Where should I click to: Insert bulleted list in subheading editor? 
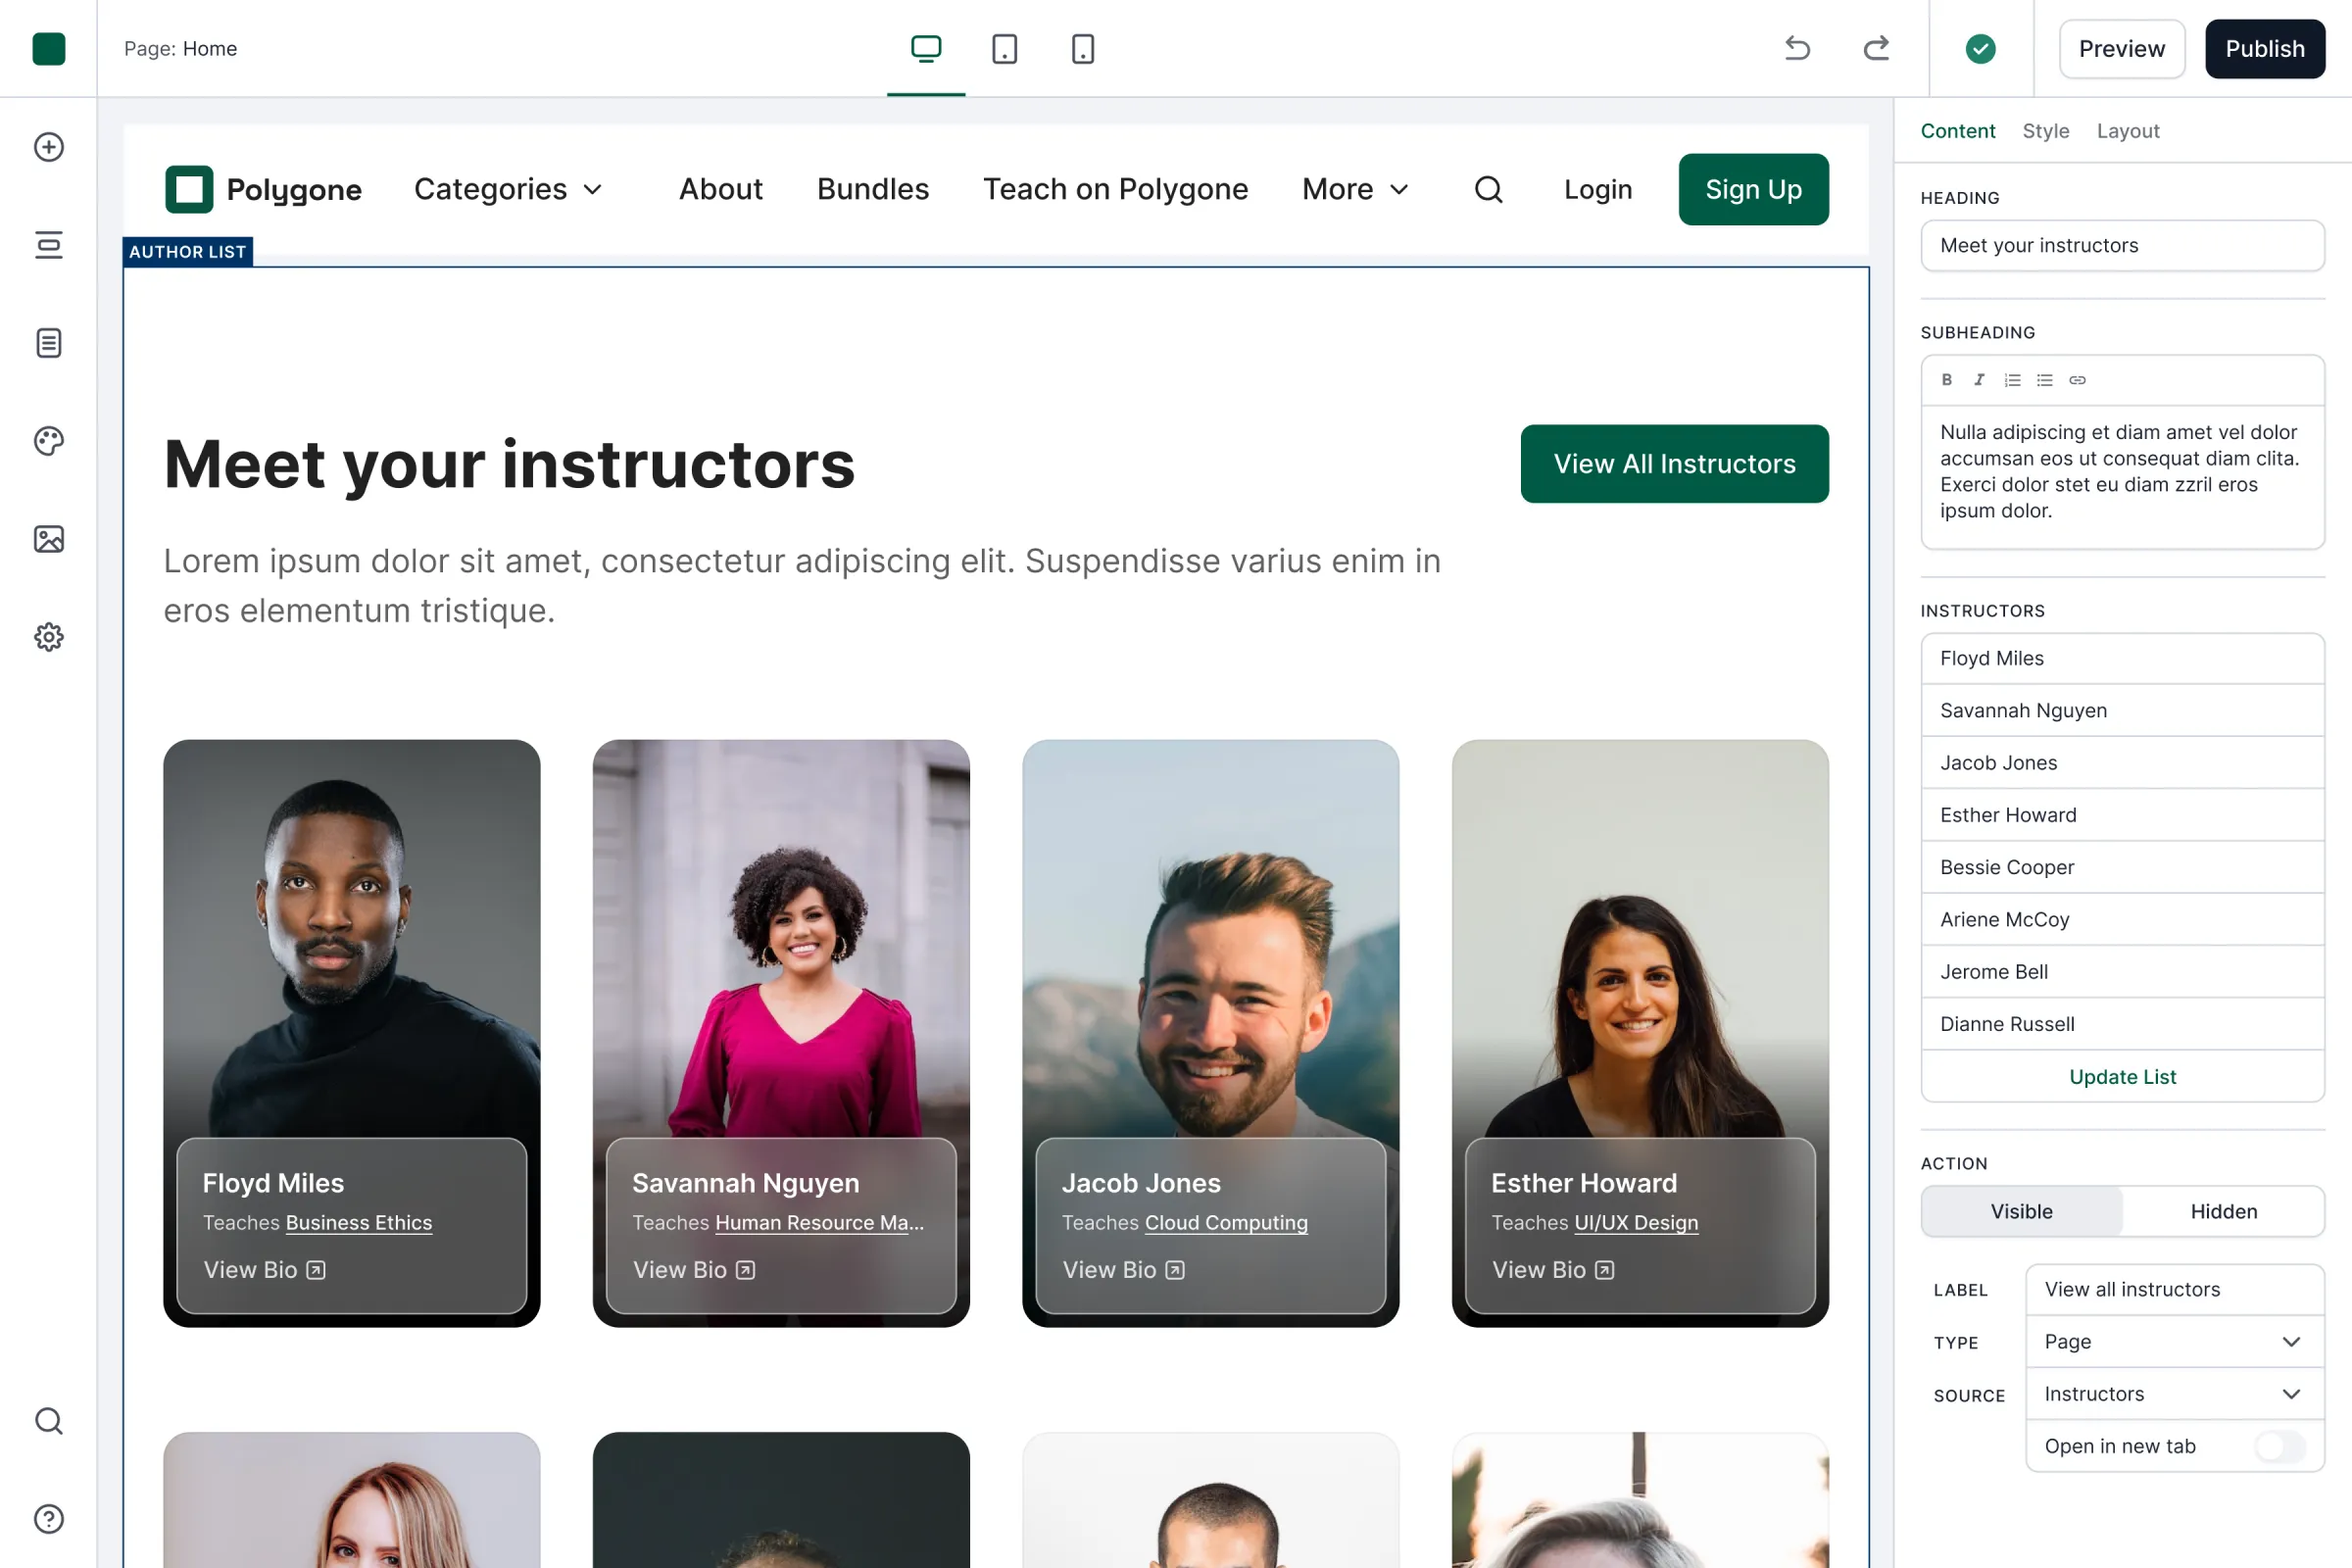click(2044, 380)
